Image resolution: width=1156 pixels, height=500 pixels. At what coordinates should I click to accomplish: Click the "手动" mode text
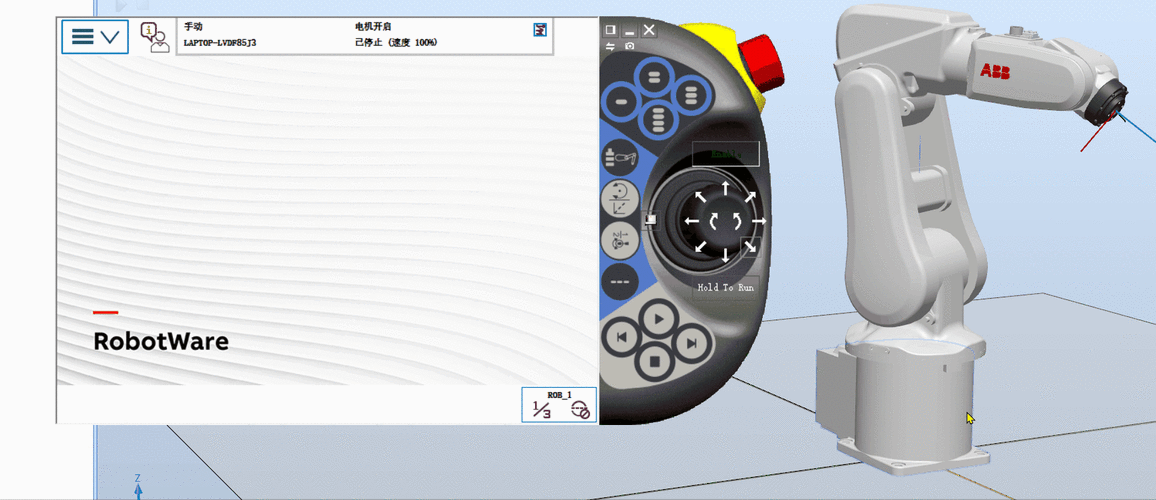(x=193, y=27)
